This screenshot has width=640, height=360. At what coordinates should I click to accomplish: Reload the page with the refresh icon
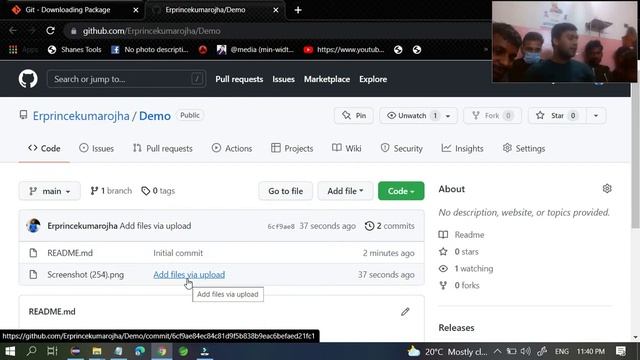click(50, 31)
